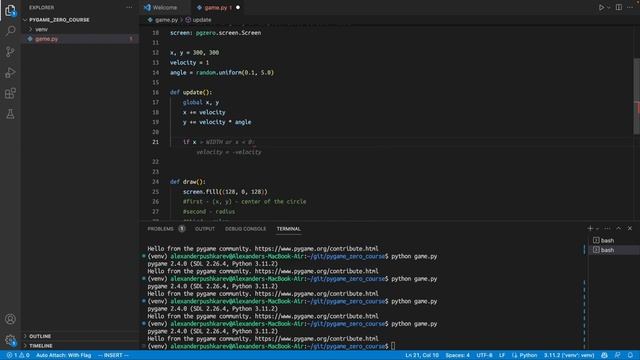Viewport: 640px width, 360px height.
Task: Change end of line sequence LF
Action: tap(502, 355)
